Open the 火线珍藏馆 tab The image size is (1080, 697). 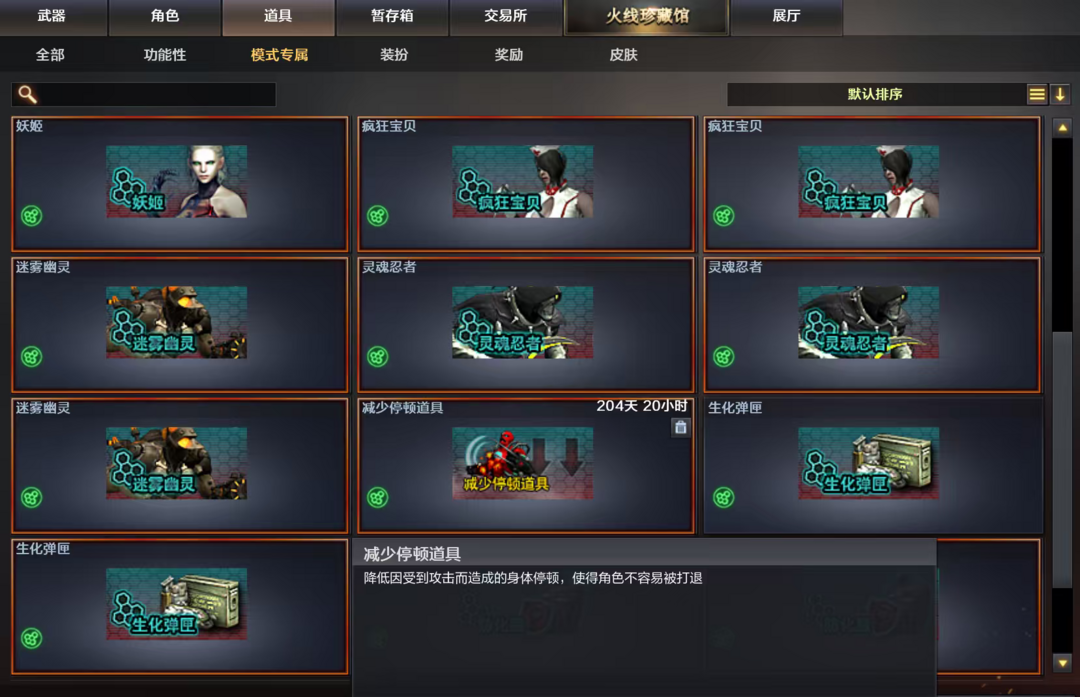[647, 17]
